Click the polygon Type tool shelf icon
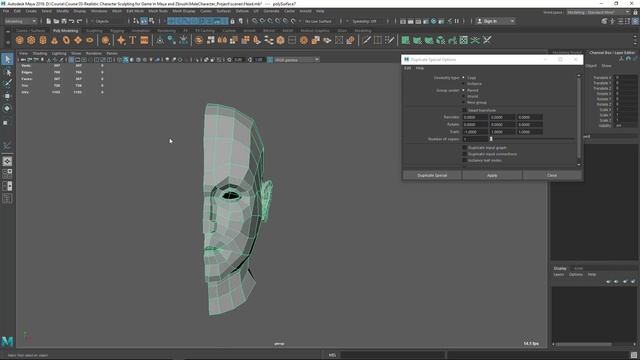Screen dimensions: 640x360 coord(132,40)
